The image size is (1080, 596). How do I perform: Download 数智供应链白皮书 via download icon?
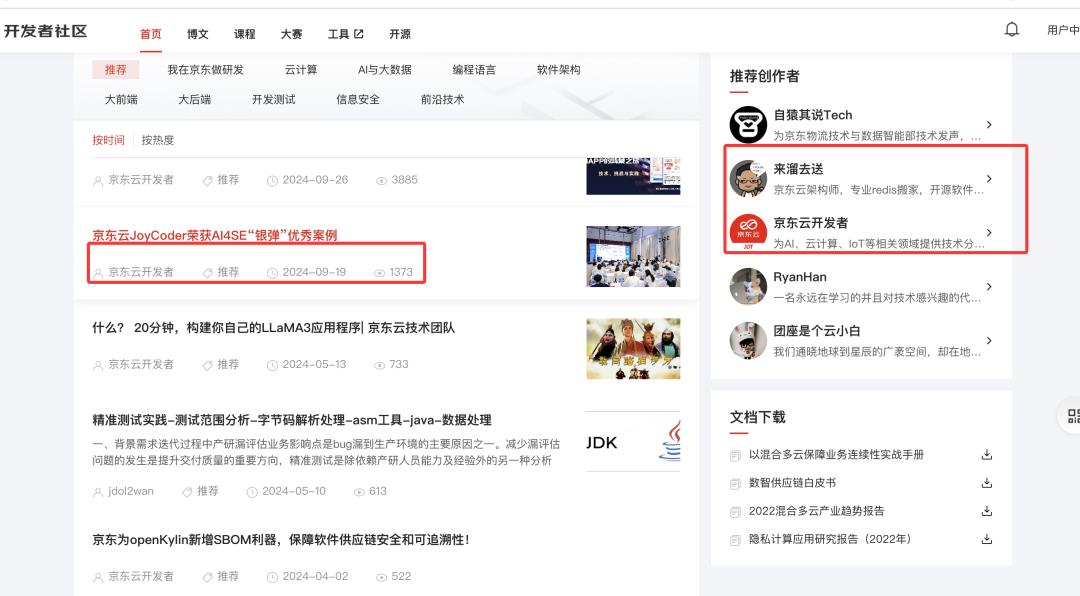point(986,483)
